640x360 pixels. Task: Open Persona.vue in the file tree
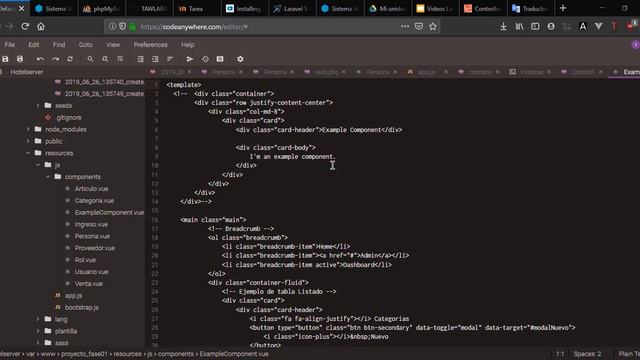click(92, 236)
